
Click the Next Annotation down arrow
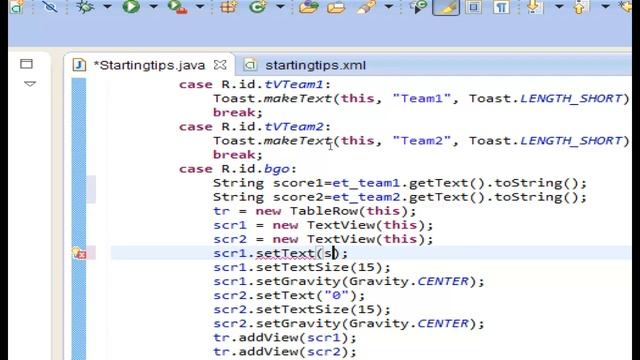click(x=534, y=7)
